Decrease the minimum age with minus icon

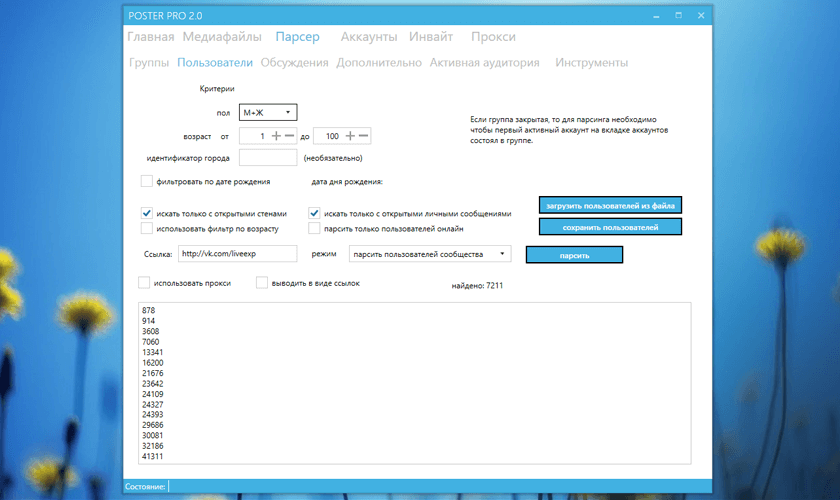pyautogui.click(x=289, y=136)
